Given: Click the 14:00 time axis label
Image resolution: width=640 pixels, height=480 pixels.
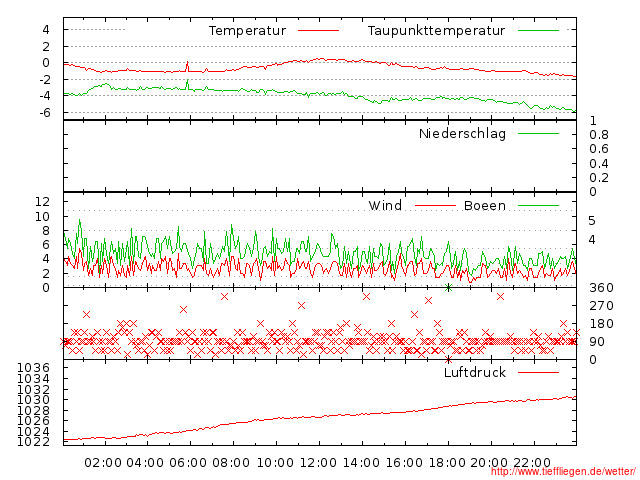Looking at the screenshot, I should [361, 463].
